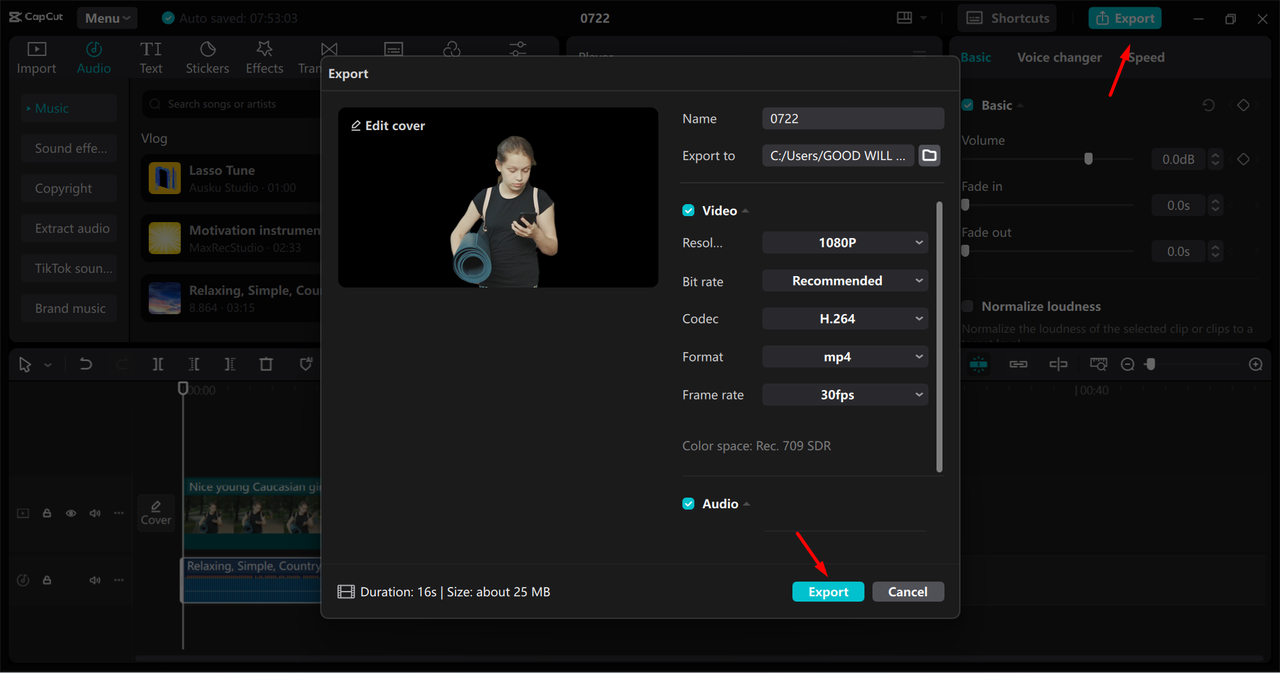
Task: Open the layout switcher icon in title bar
Action: 904,18
